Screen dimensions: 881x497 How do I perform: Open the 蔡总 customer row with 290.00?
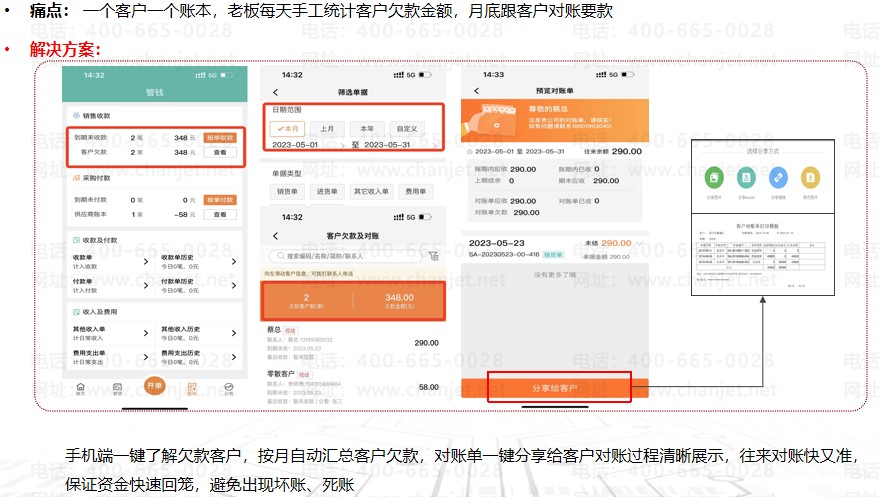tap(352, 343)
